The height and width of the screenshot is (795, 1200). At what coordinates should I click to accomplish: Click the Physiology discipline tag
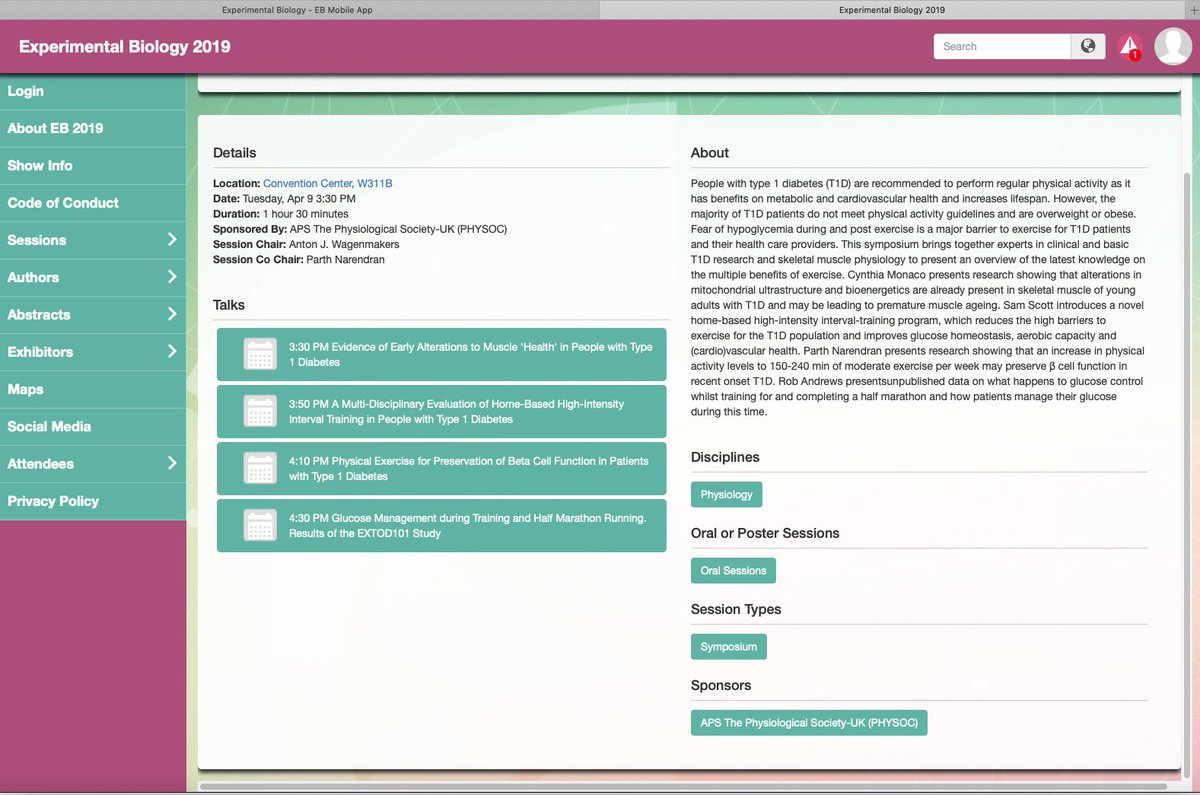coord(726,495)
